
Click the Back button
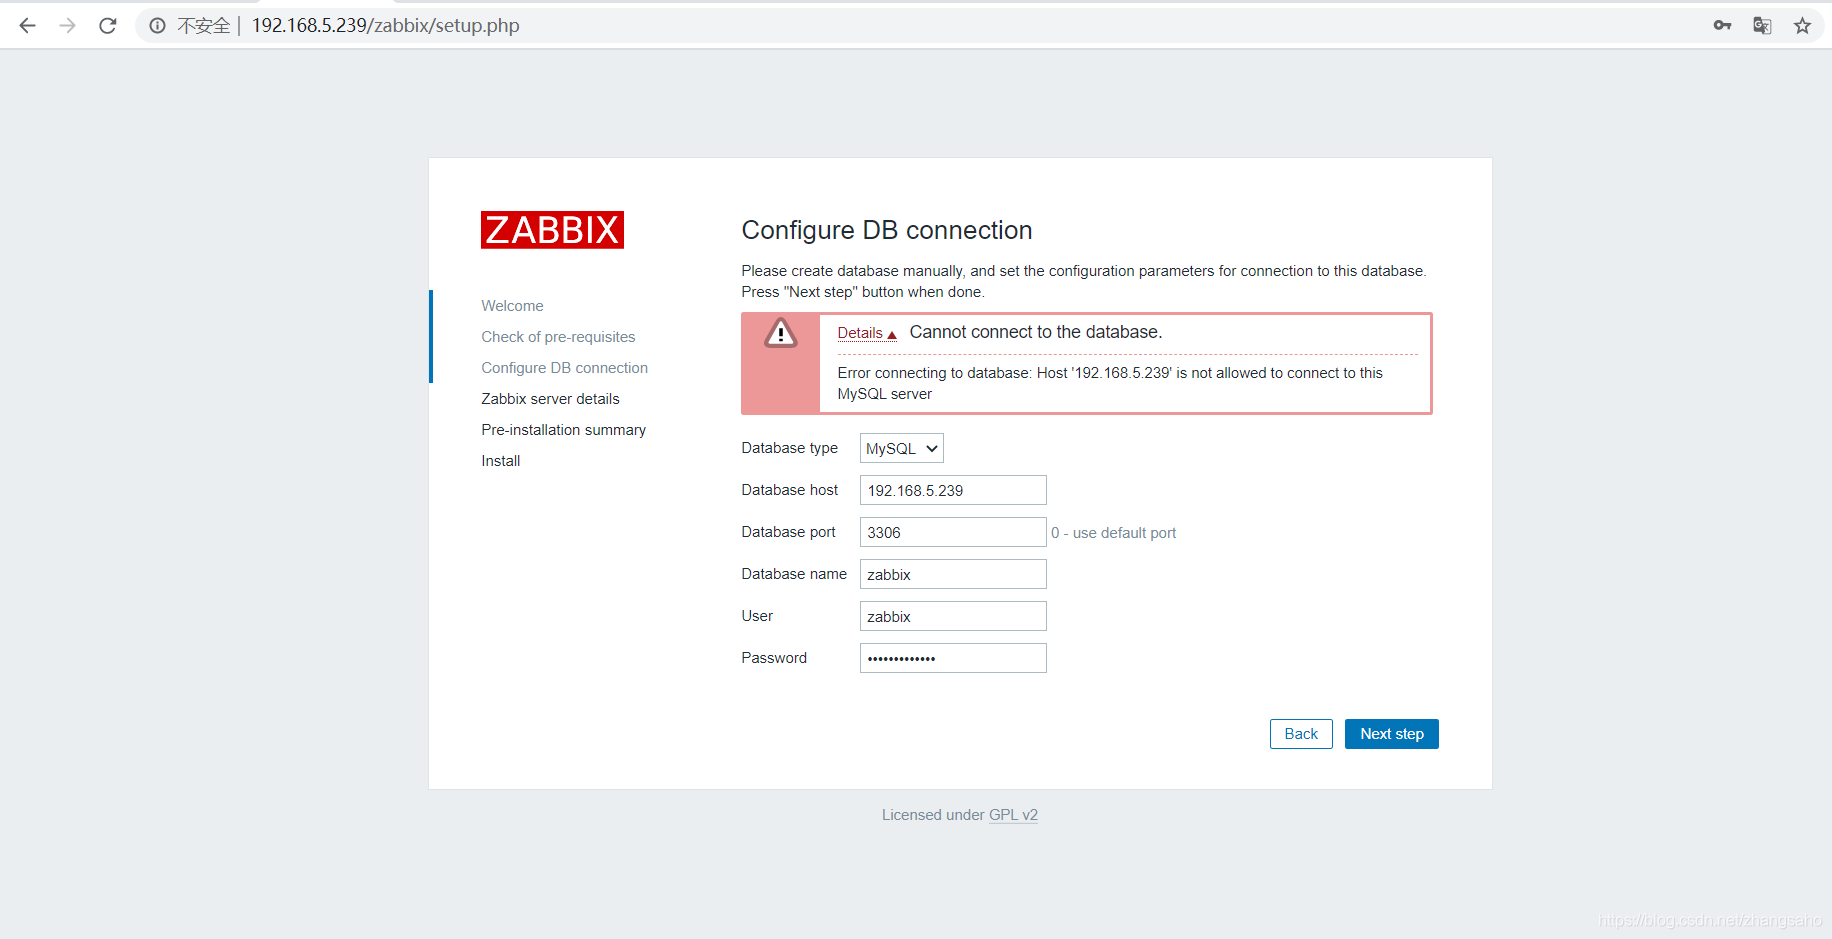tap(1301, 734)
